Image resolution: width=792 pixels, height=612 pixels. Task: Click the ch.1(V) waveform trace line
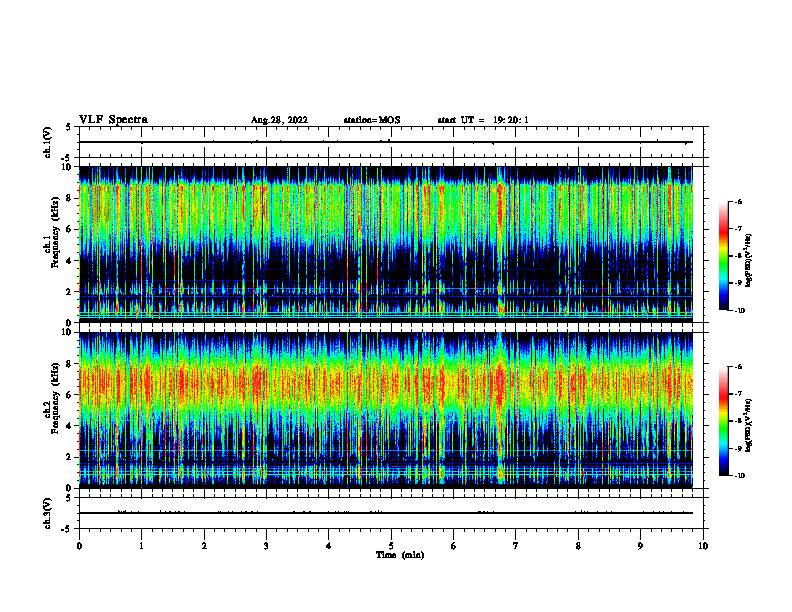(x=386, y=142)
